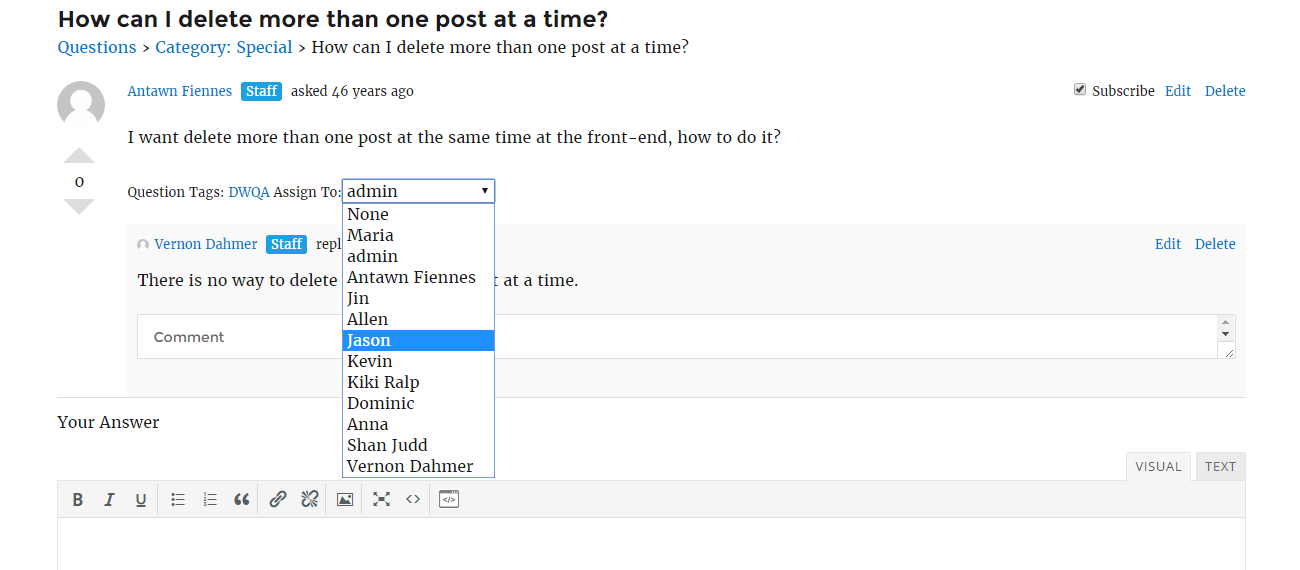This screenshot has height=570, width=1300.
Task: Click the blockquote icon
Action: [241, 500]
